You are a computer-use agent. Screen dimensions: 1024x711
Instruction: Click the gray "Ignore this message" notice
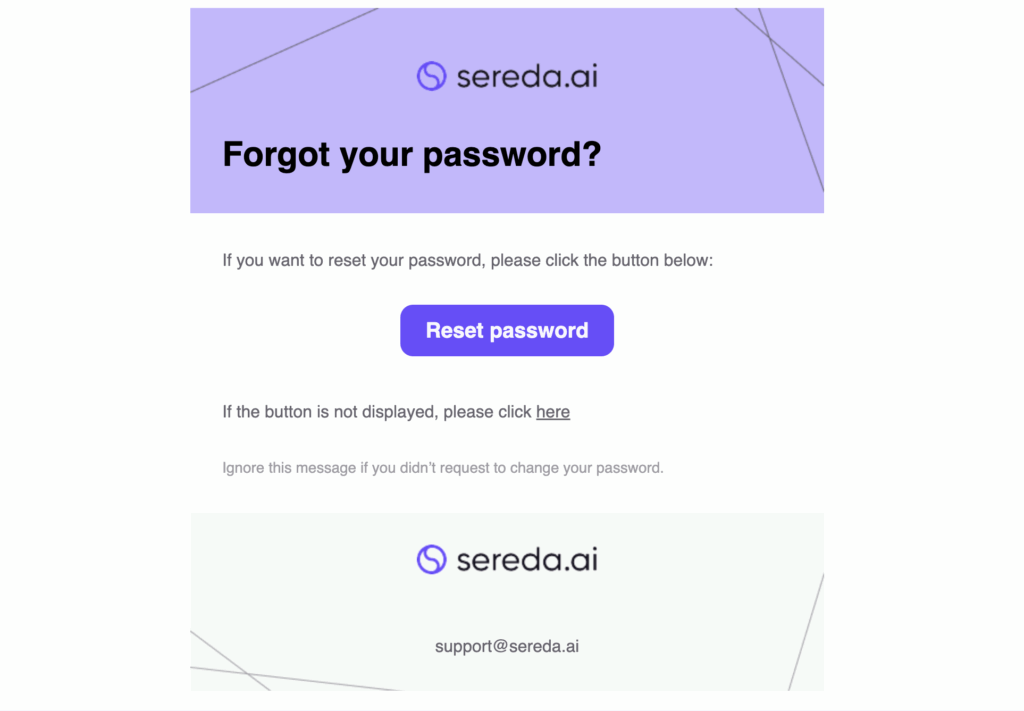[442, 467]
